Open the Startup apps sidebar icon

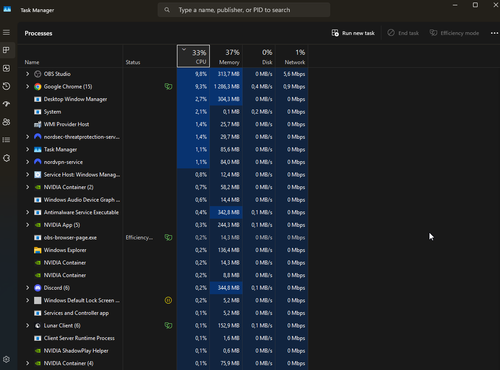6,104
